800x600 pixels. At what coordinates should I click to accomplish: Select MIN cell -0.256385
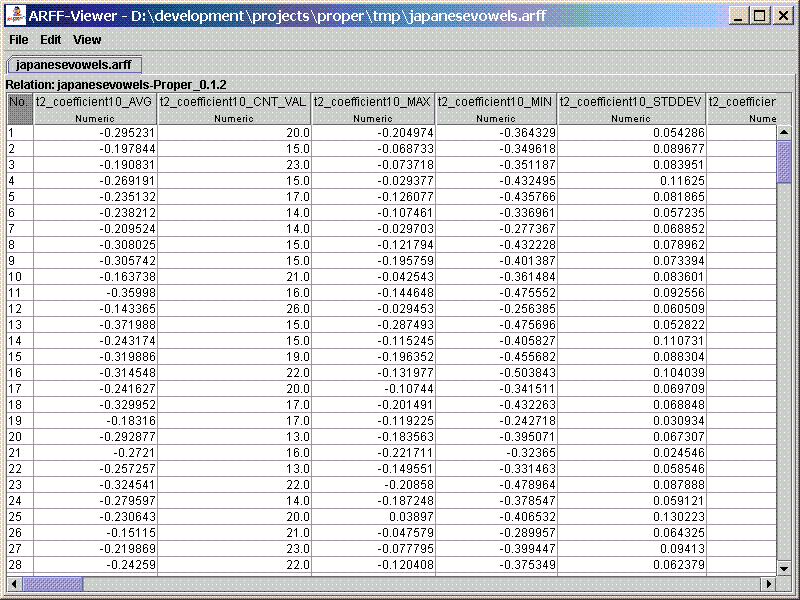(x=496, y=309)
